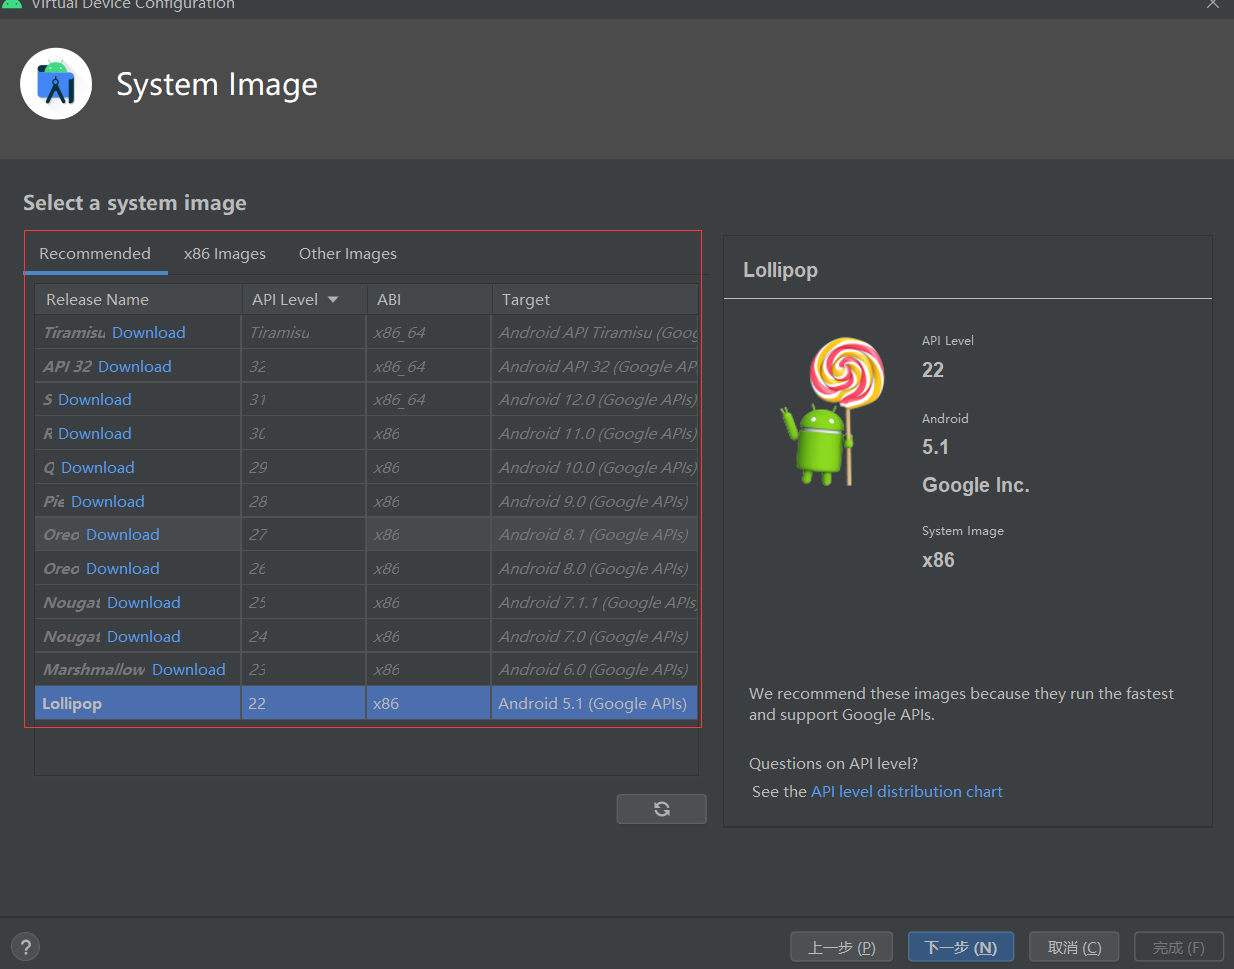Select the Android 5.1 (Google APIs) target cell
Viewport: 1234px width, 969px height.
[x=595, y=703]
